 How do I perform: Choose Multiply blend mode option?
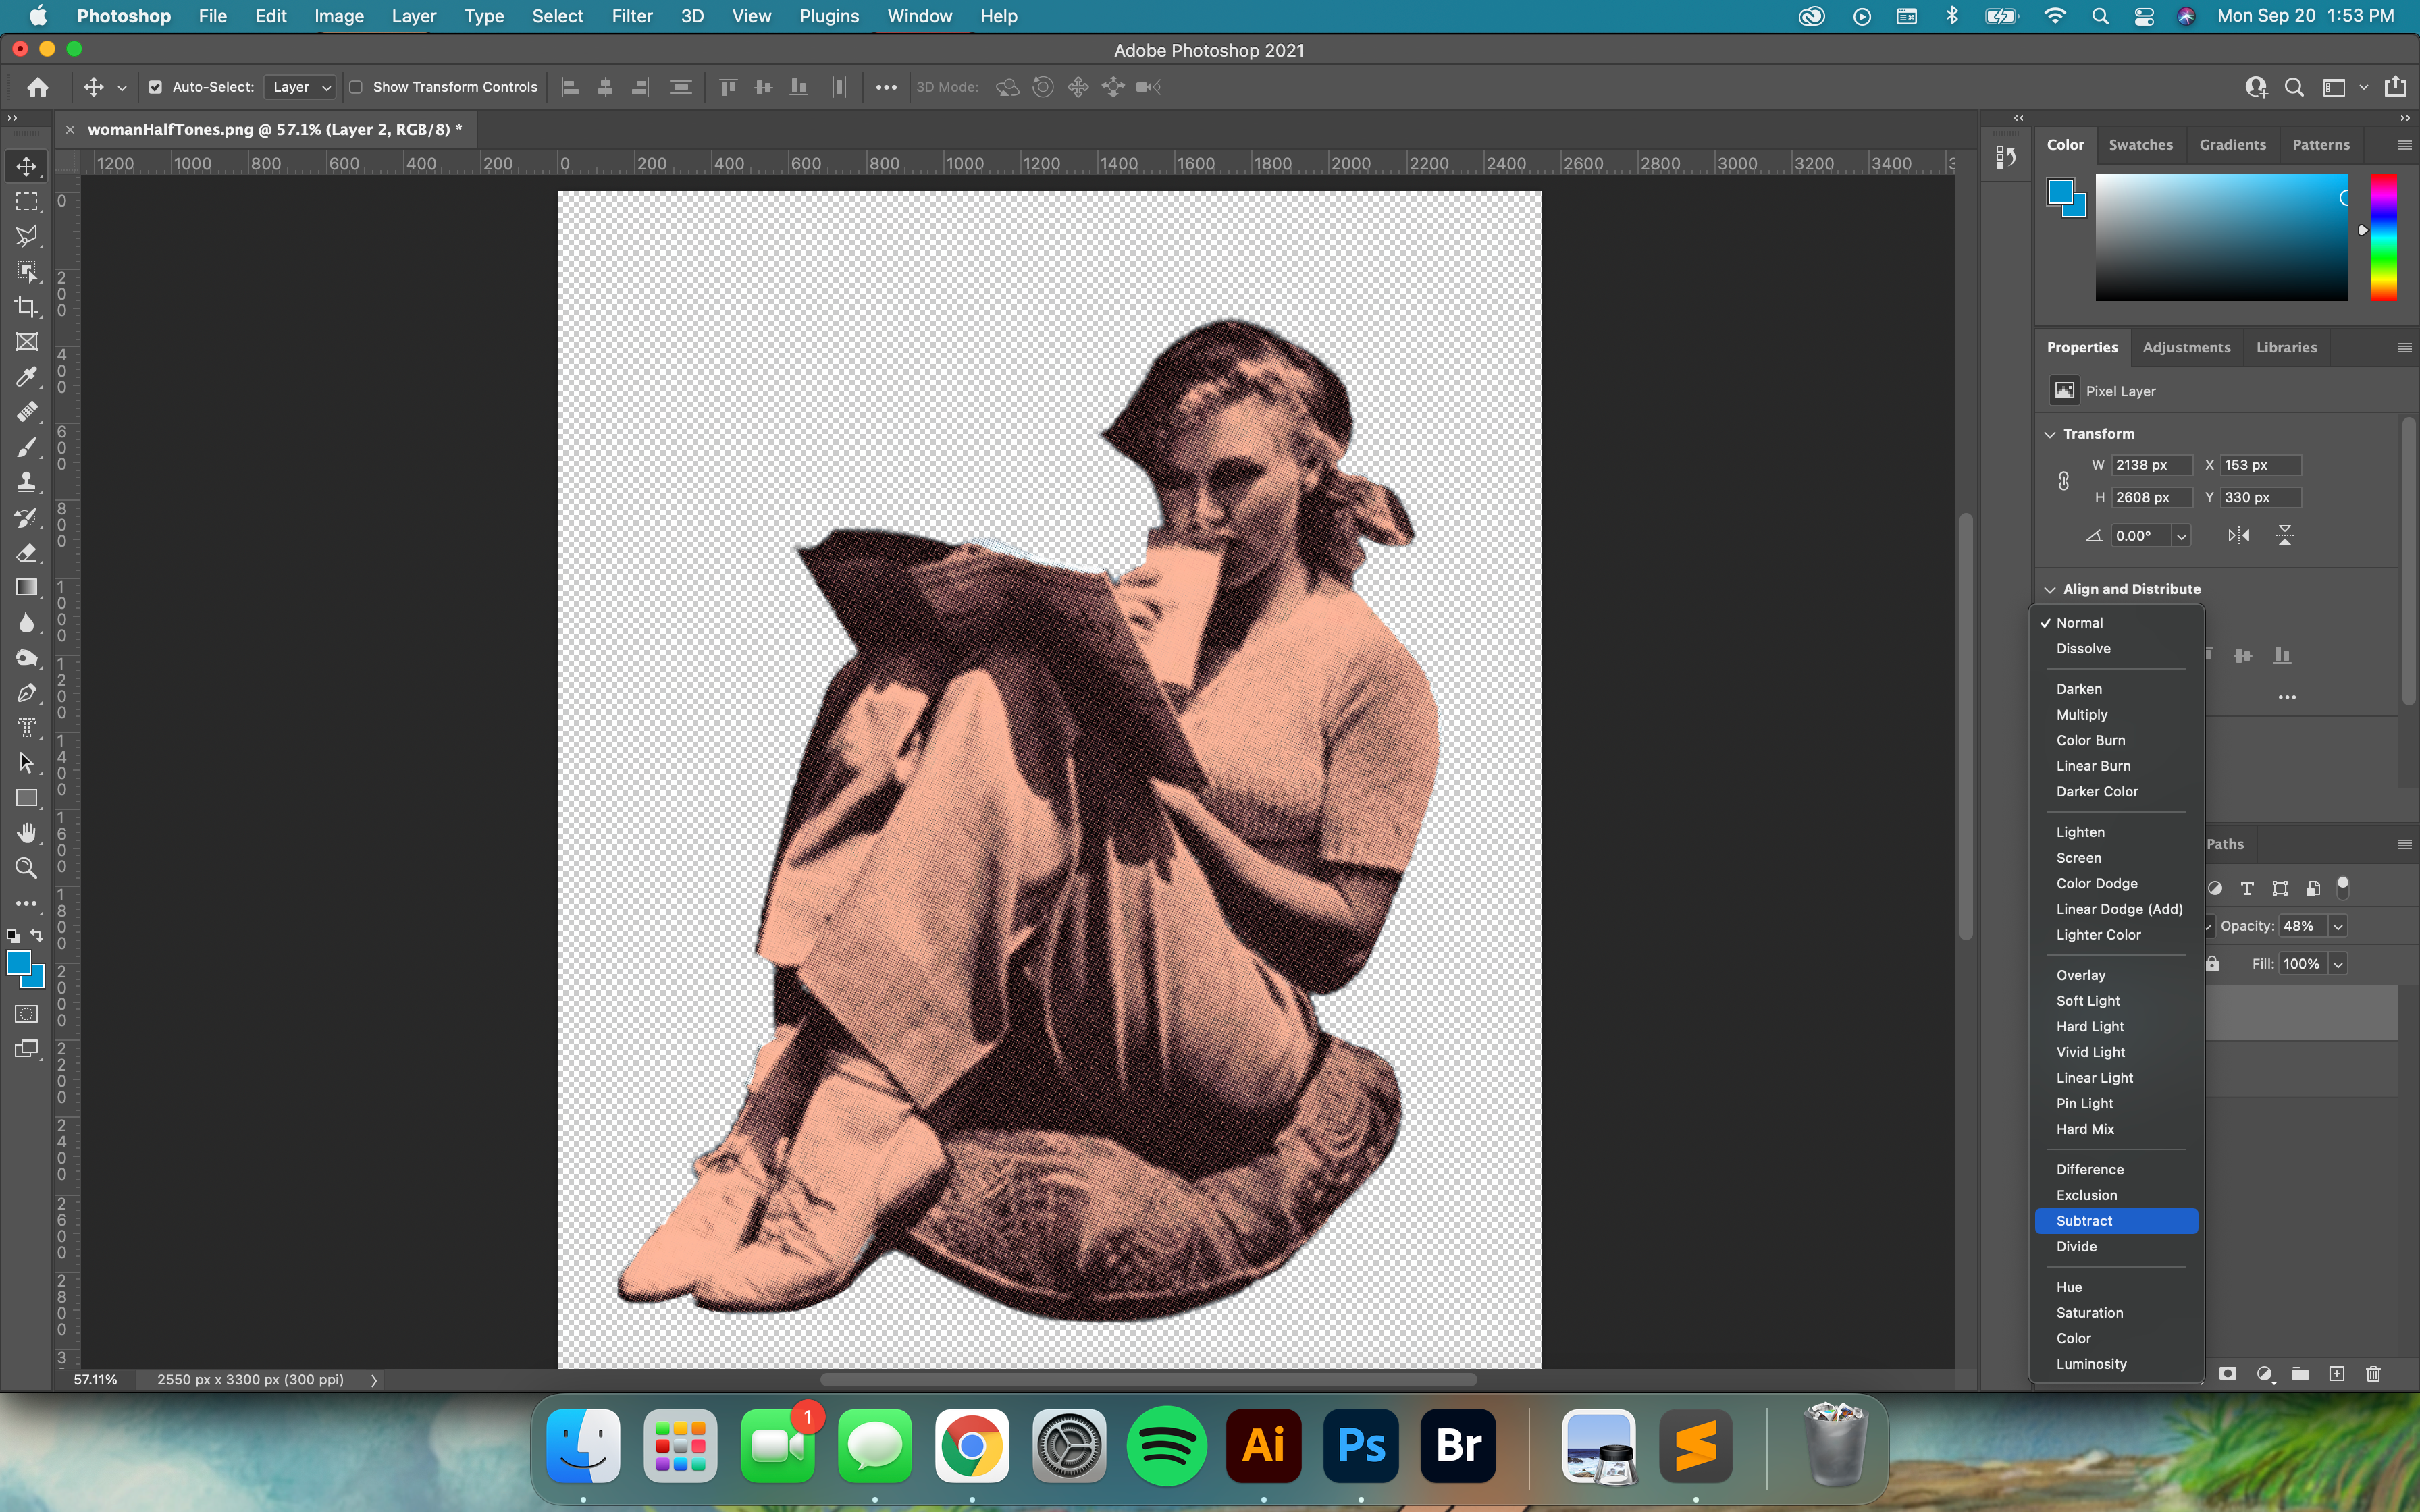2081,715
